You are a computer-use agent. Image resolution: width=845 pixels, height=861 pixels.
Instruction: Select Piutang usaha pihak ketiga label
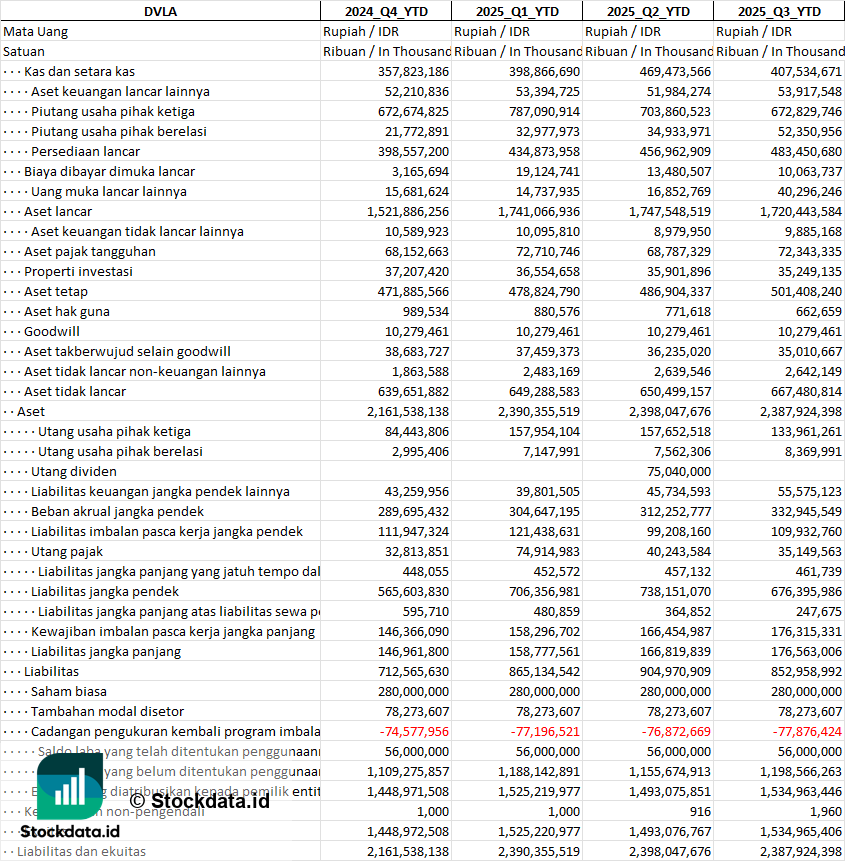[113, 111]
